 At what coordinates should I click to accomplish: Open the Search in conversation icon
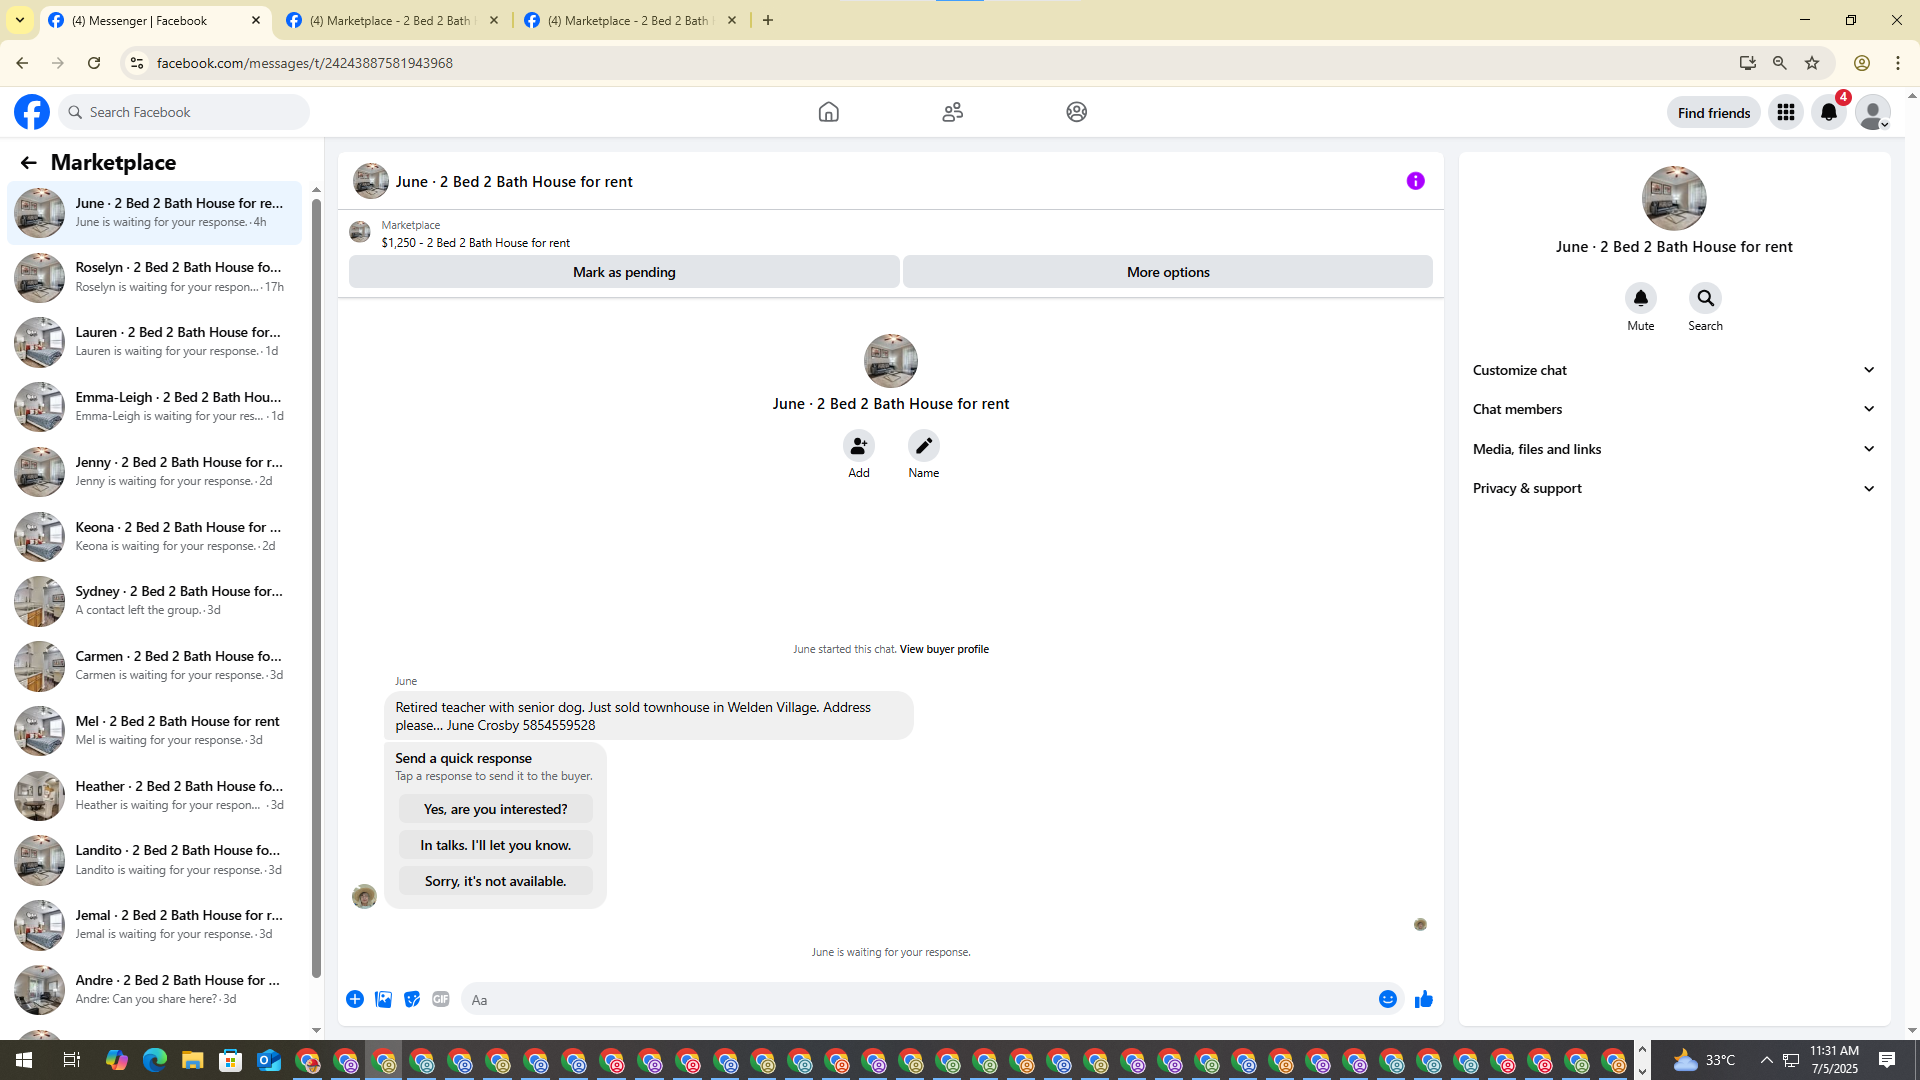1705,298
